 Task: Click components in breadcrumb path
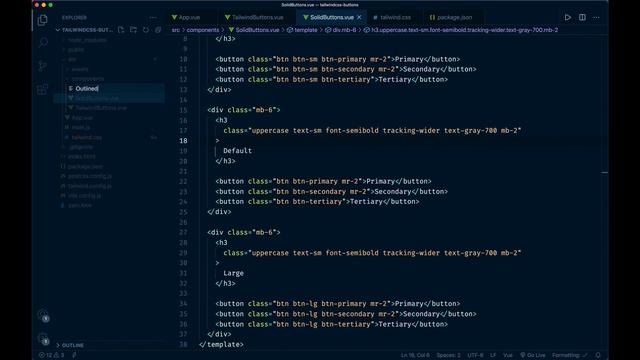(202, 30)
